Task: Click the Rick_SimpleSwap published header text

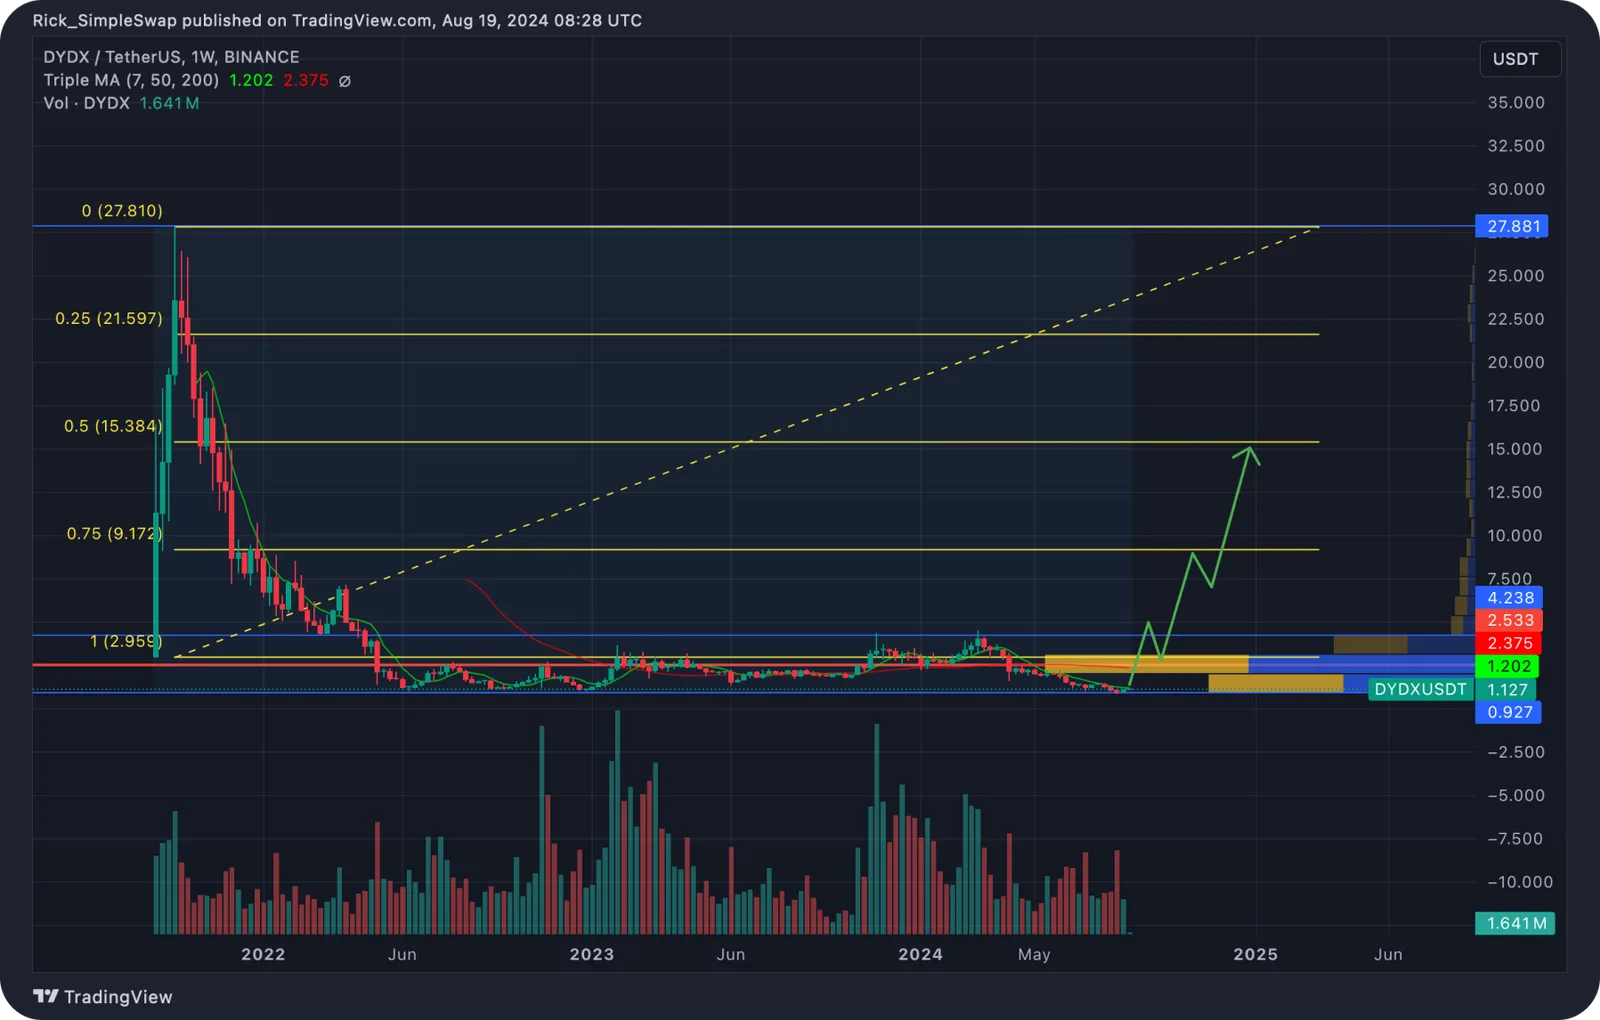Action: pos(337,20)
